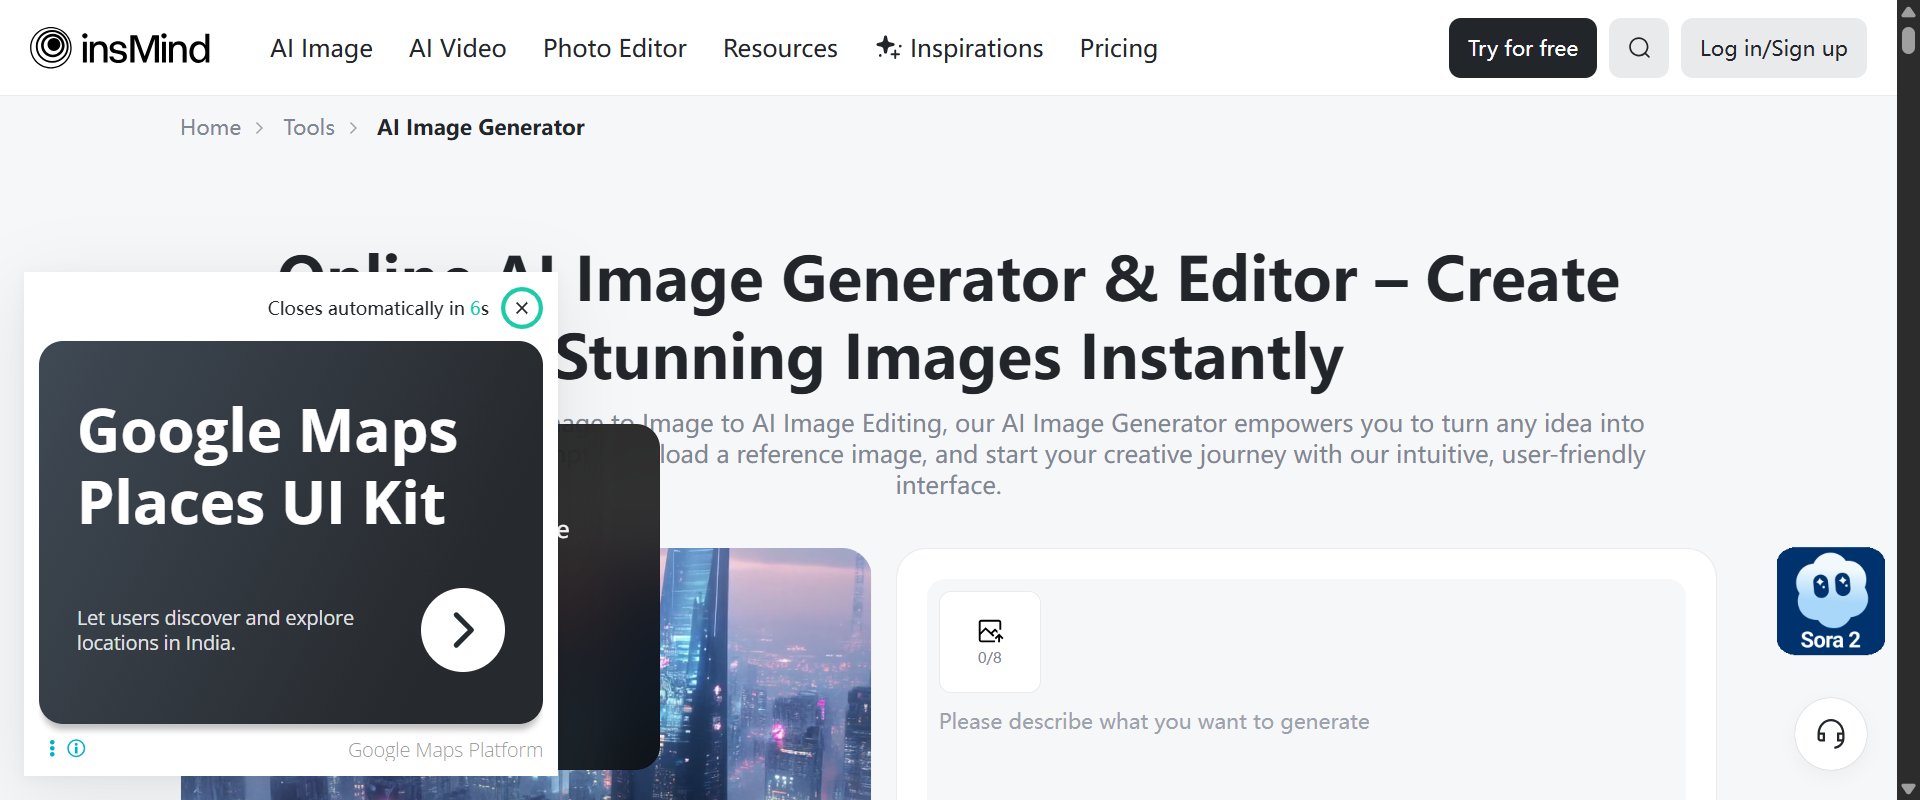Go to Home in the breadcrumb
Image resolution: width=1920 pixels, height=800 pixels.
tap(210, 127)
